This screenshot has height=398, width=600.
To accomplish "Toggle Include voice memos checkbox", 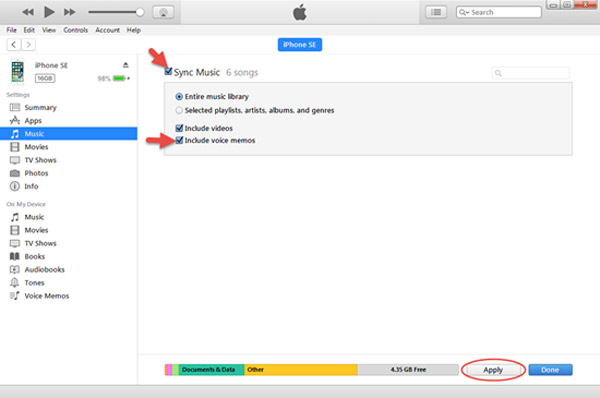I will coord(179,140).
